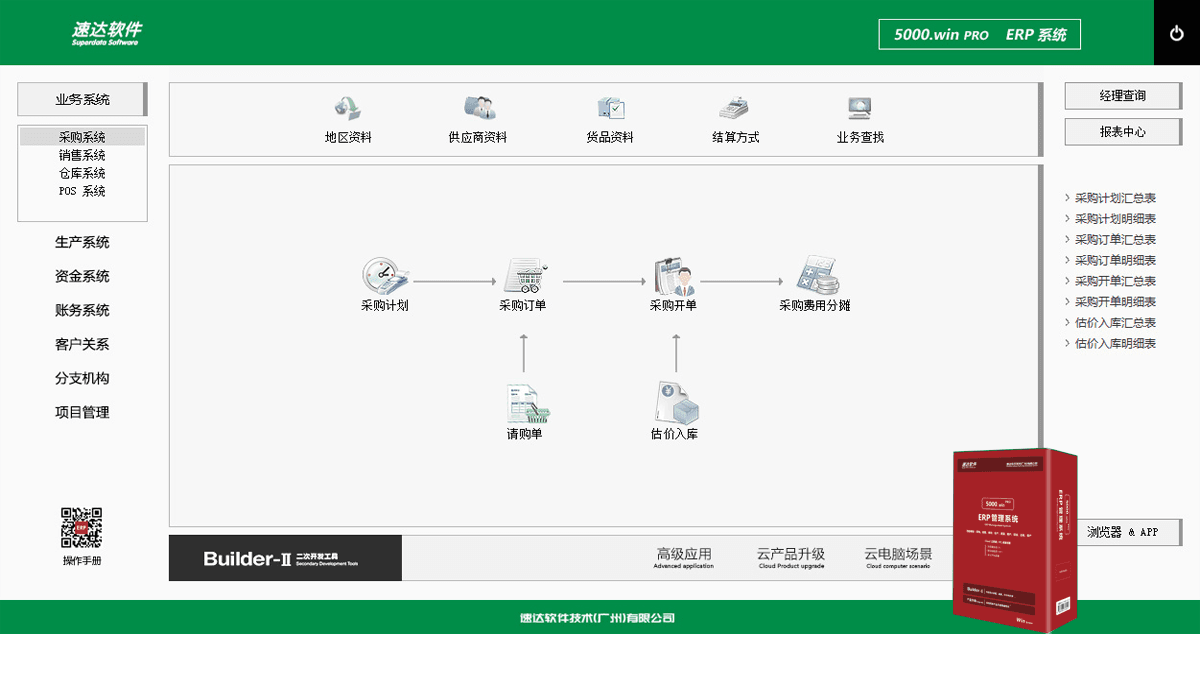This screenshot has width=1200, height=700.
Task: Click the 采购订单 icon in the flowchart
Action: pyautogui.click(x=521, y=284)
